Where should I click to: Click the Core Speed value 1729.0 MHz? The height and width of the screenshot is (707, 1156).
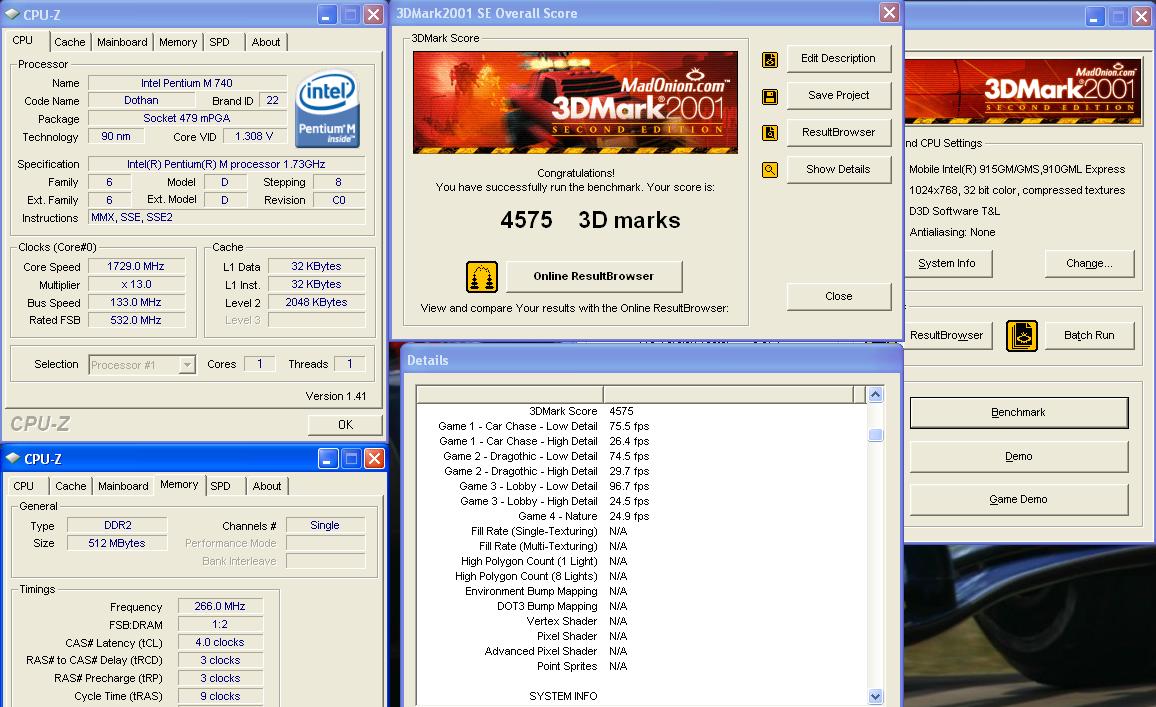tap(136, 266)
